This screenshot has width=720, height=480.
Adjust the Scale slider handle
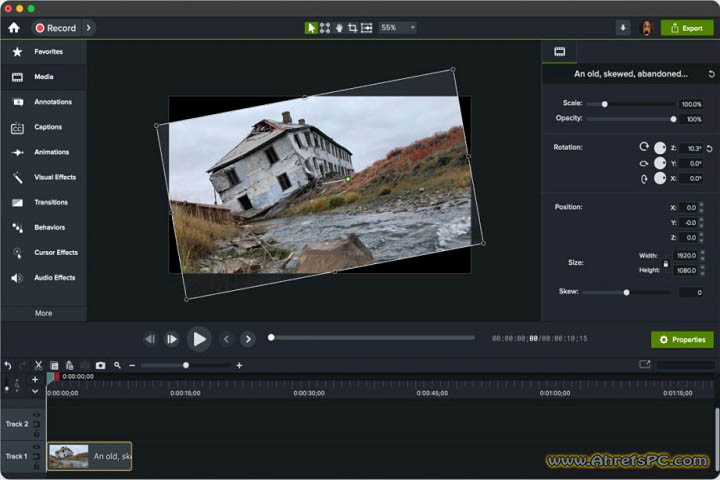tap(605, 104)
